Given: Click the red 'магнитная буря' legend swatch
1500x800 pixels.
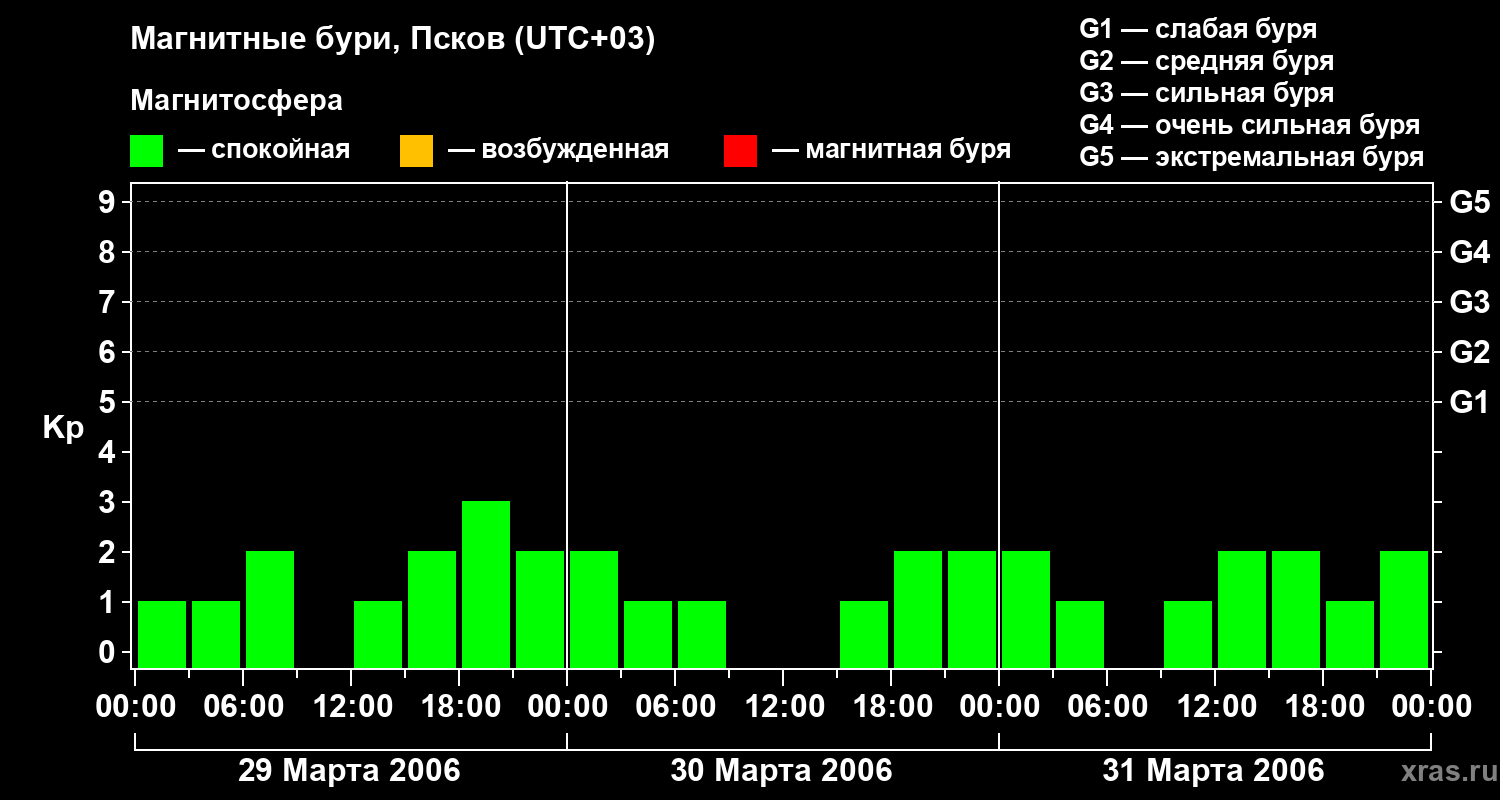Looking at the screenshot, I should 740,151.
